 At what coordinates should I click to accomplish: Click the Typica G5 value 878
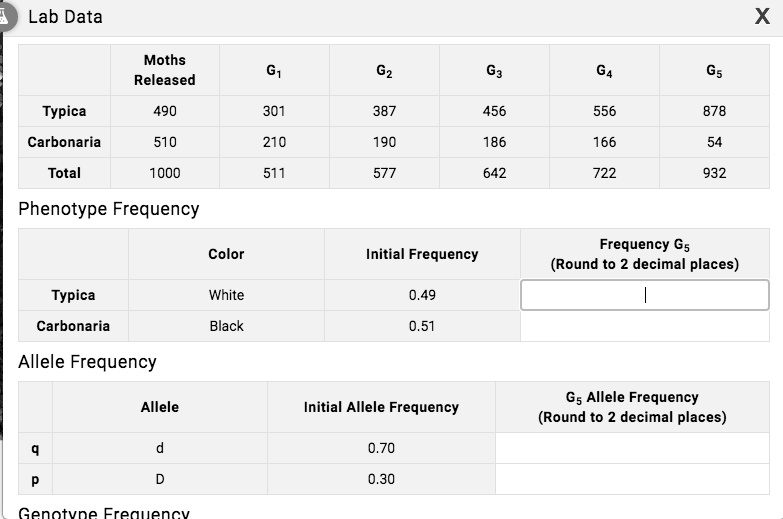pos(714,111)
